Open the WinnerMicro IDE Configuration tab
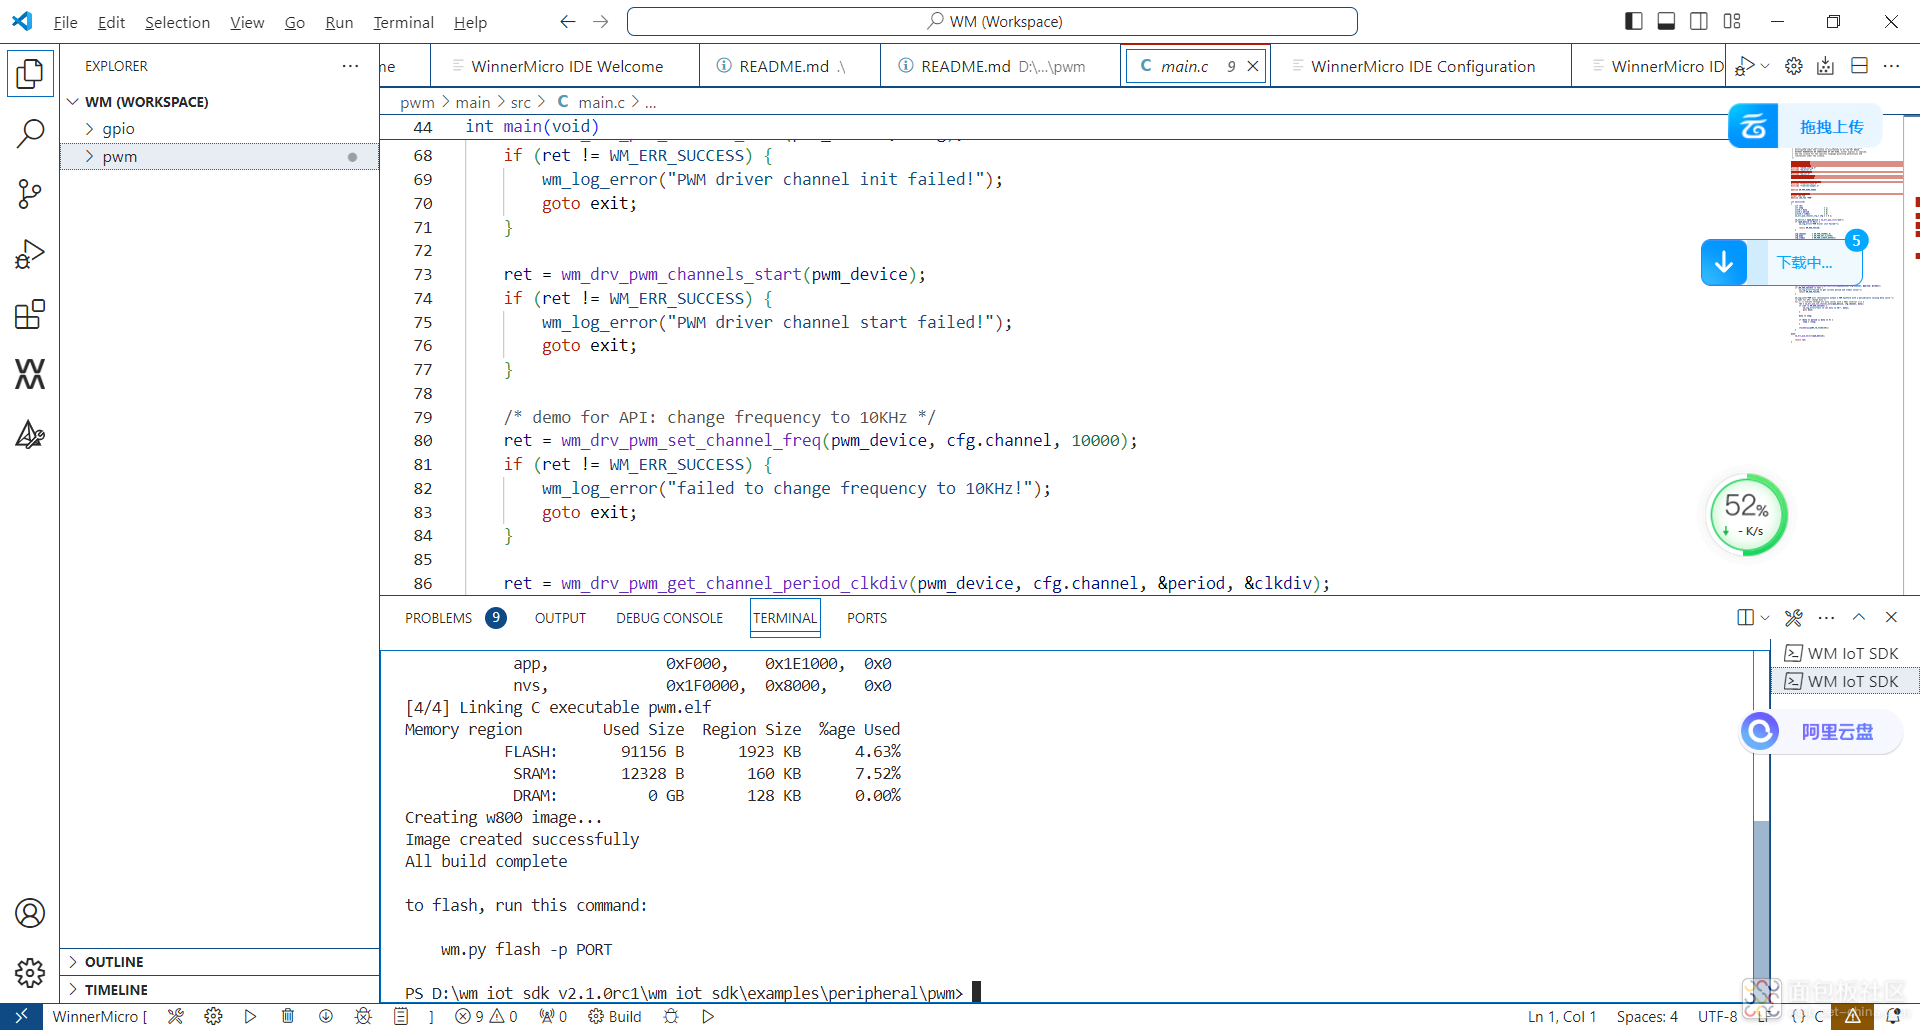The width and height of the screenshot is (1920, 1030). coord(1422,66)
